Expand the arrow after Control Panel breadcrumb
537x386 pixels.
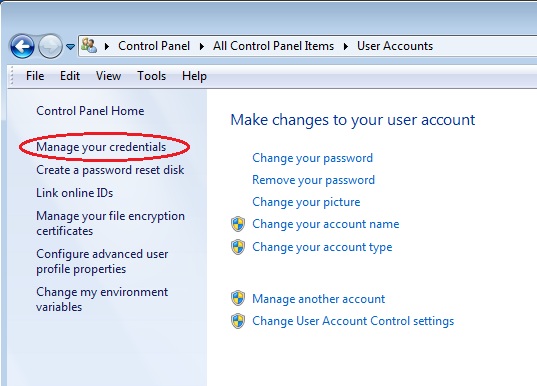click(202, 46)
